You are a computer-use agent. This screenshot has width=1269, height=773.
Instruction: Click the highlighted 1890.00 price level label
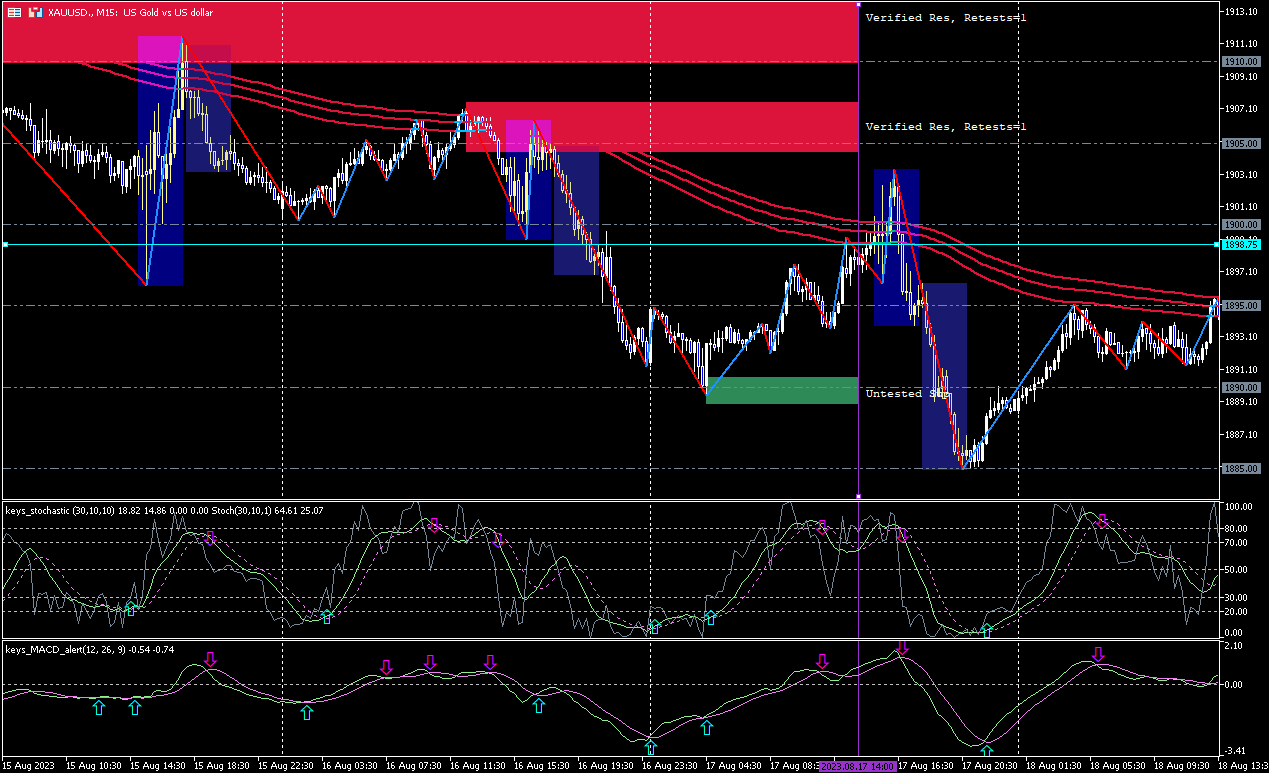(x=1241, y=388)
